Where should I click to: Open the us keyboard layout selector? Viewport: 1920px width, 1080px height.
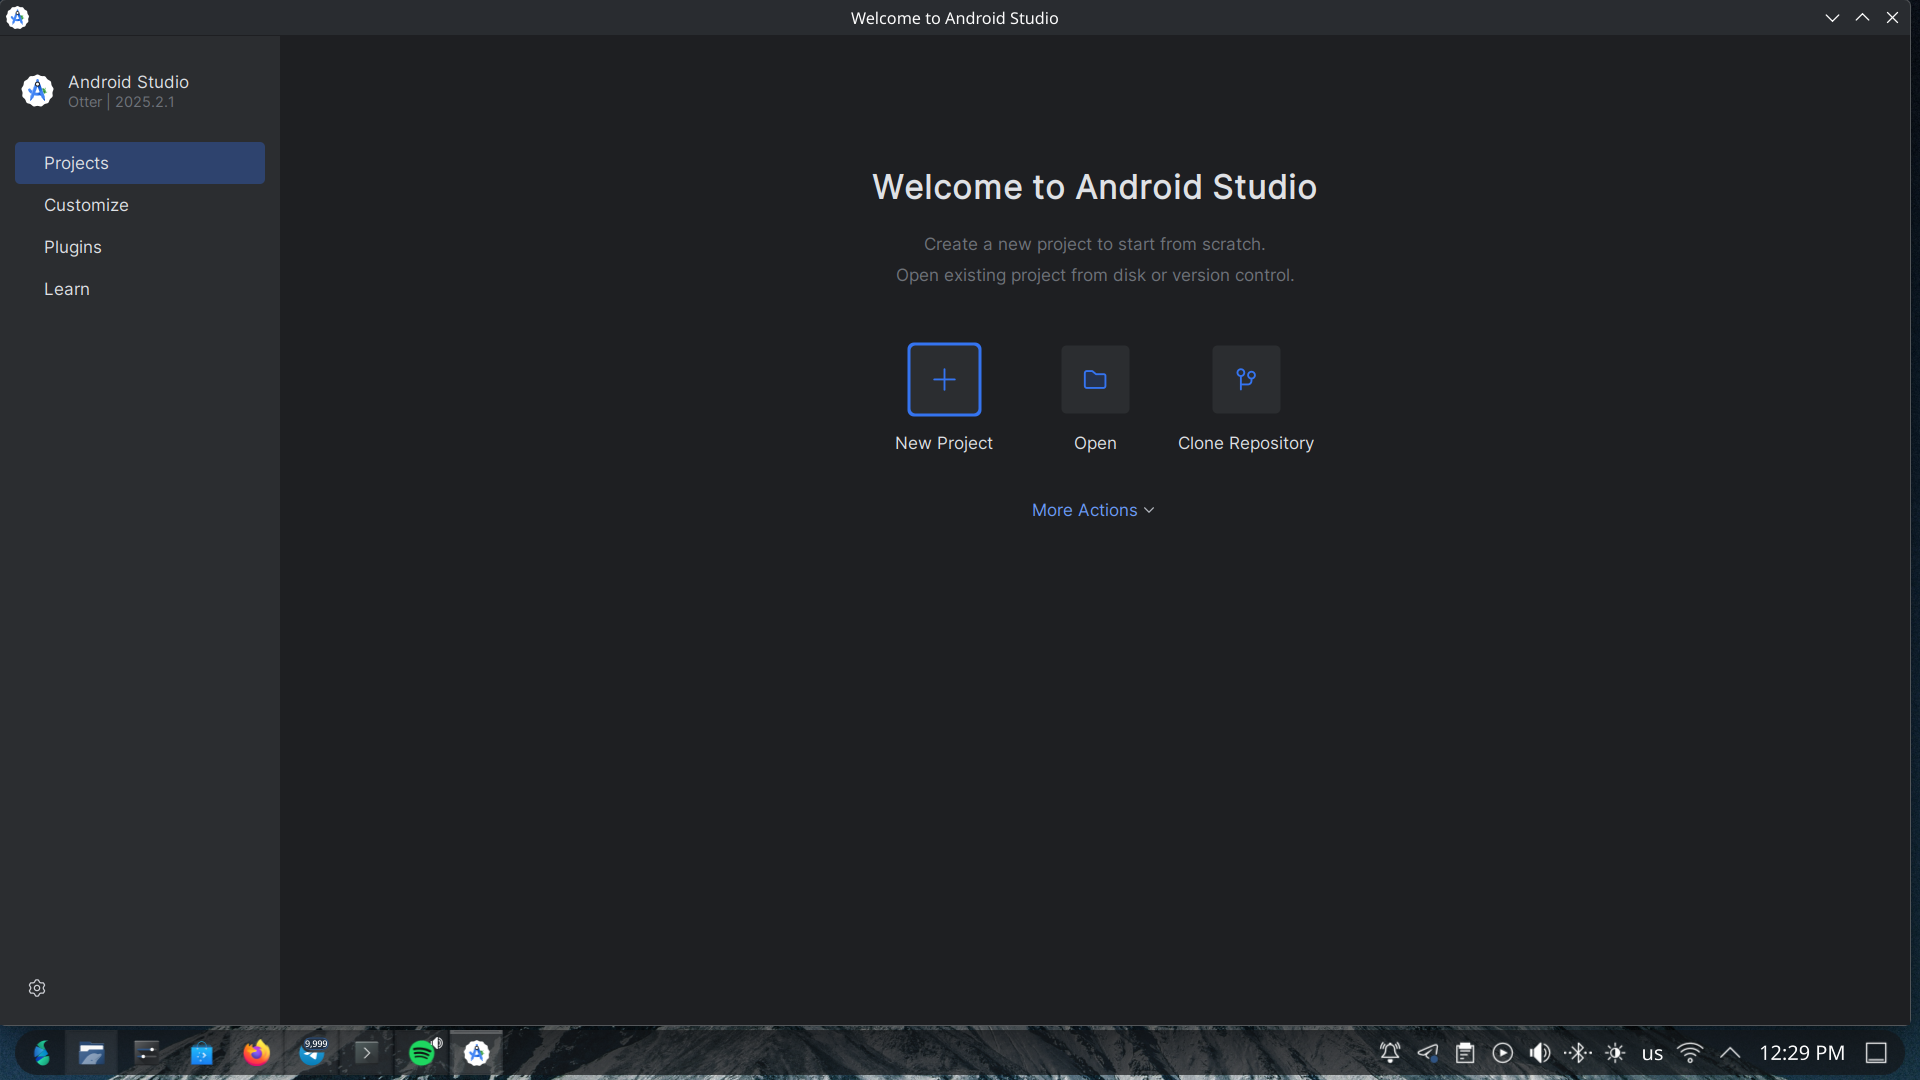pos(1652,1053)
